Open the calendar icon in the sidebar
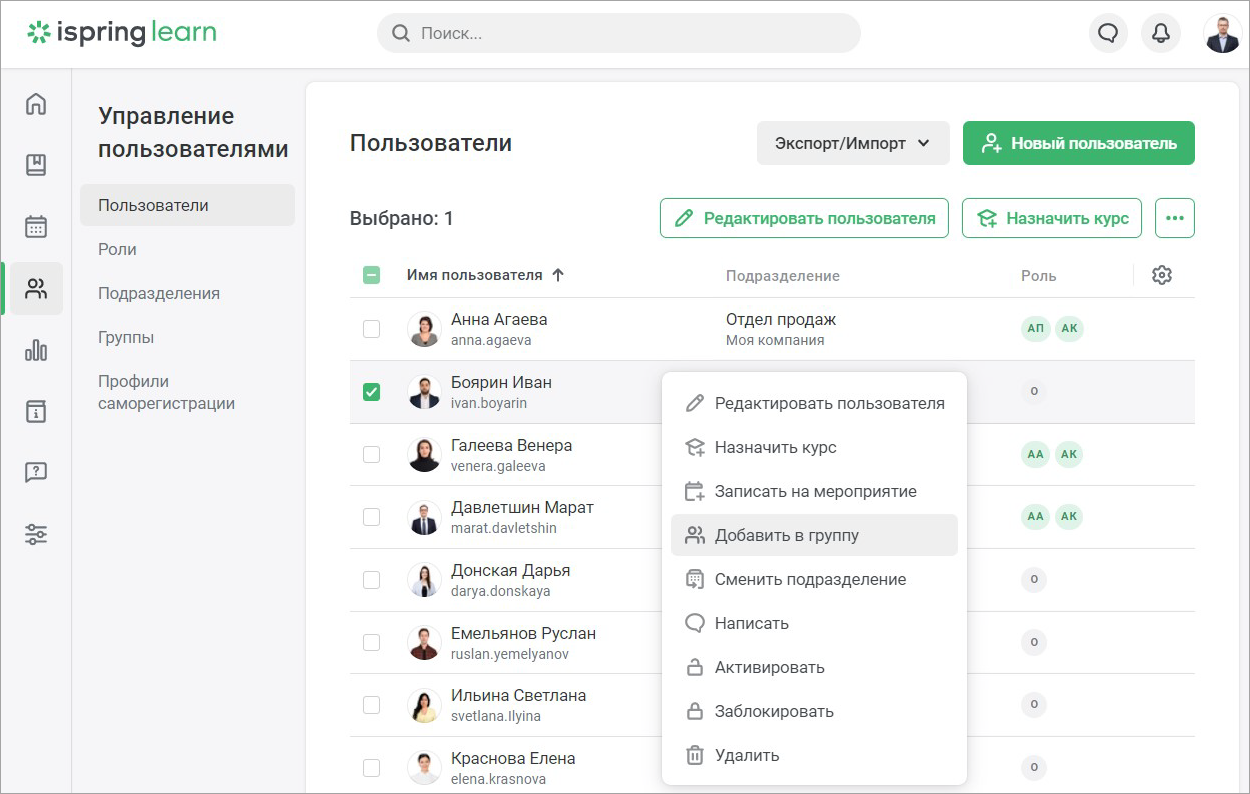 [x=36, y=227]
